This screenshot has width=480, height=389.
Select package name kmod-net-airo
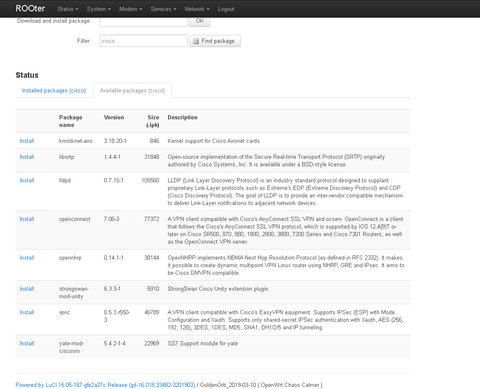76,141
